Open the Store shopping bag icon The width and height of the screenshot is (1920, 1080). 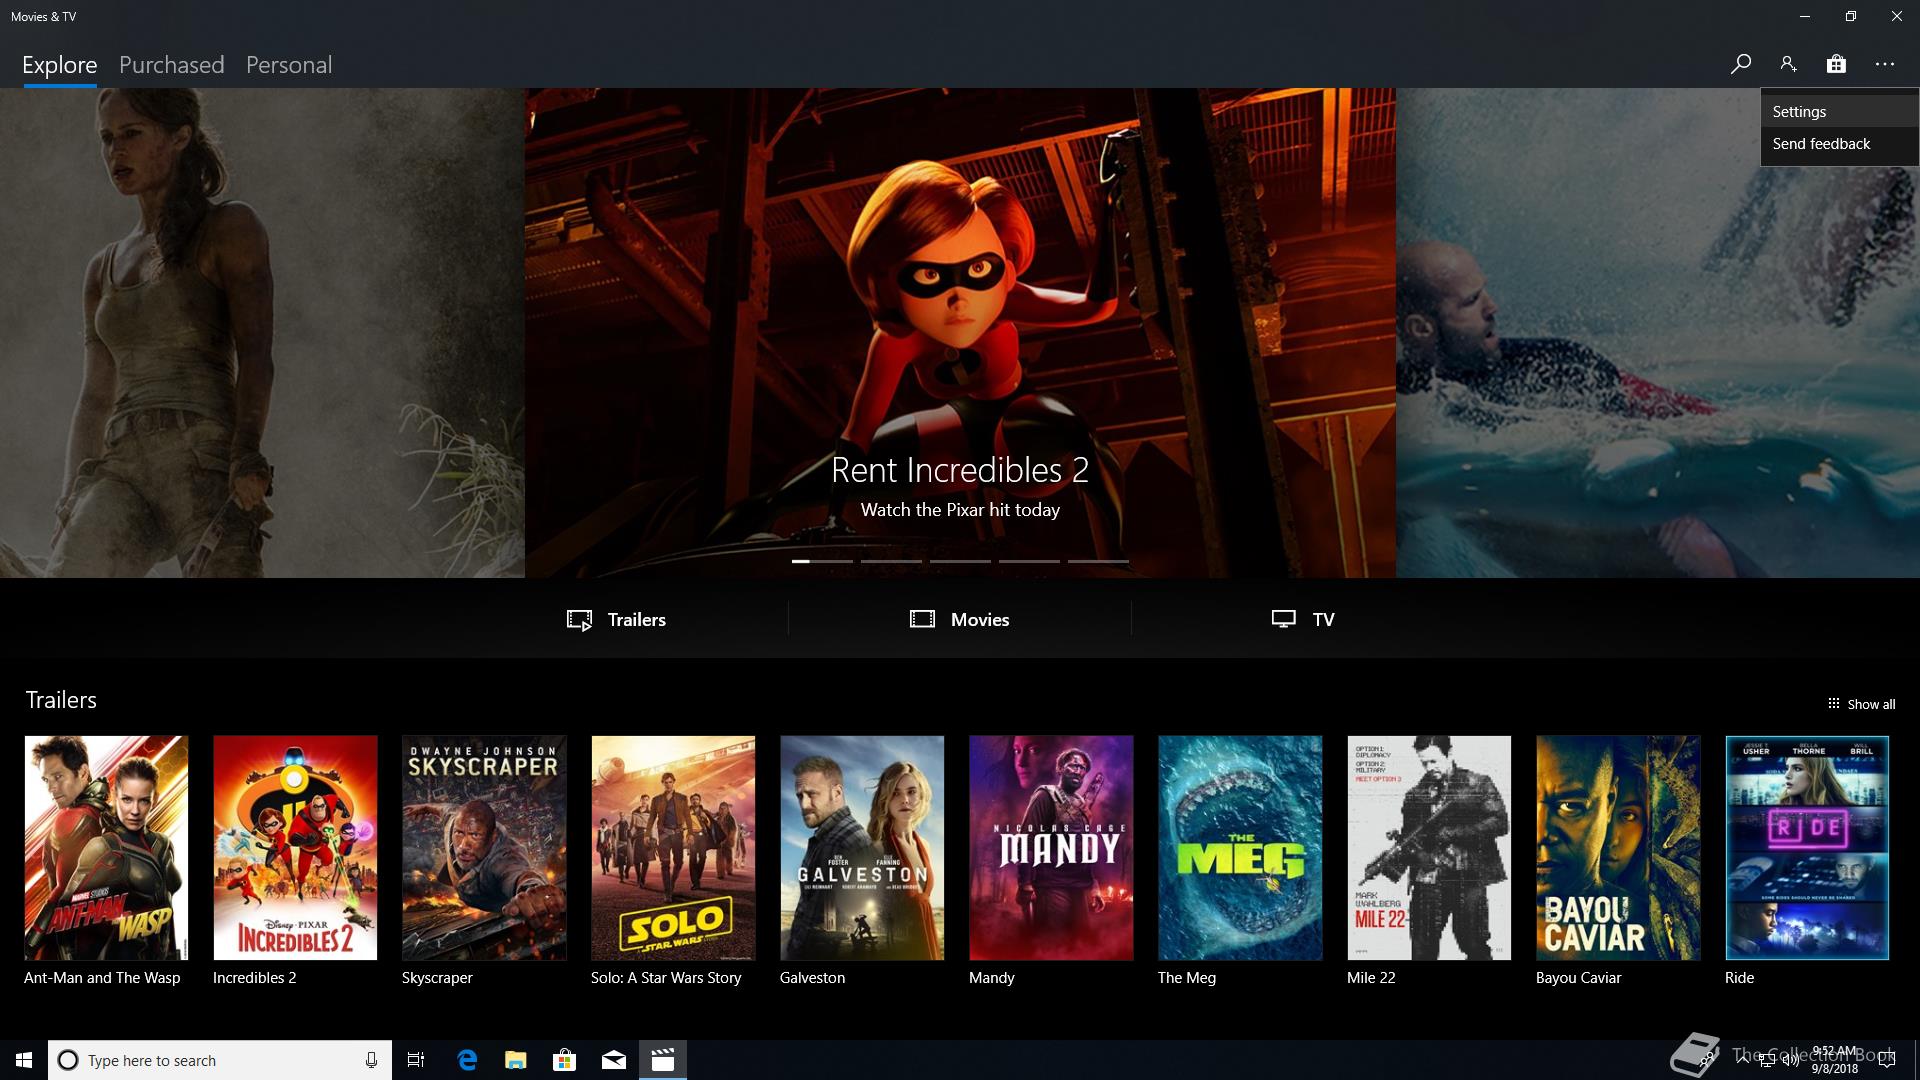click(x=1836, y=64)
